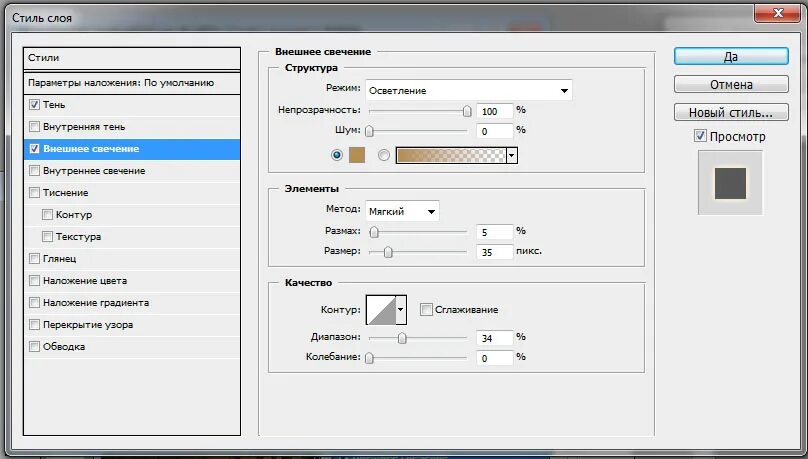
Task: Enable the Внутреннее свечение checkbox
Action: point(35,171)
